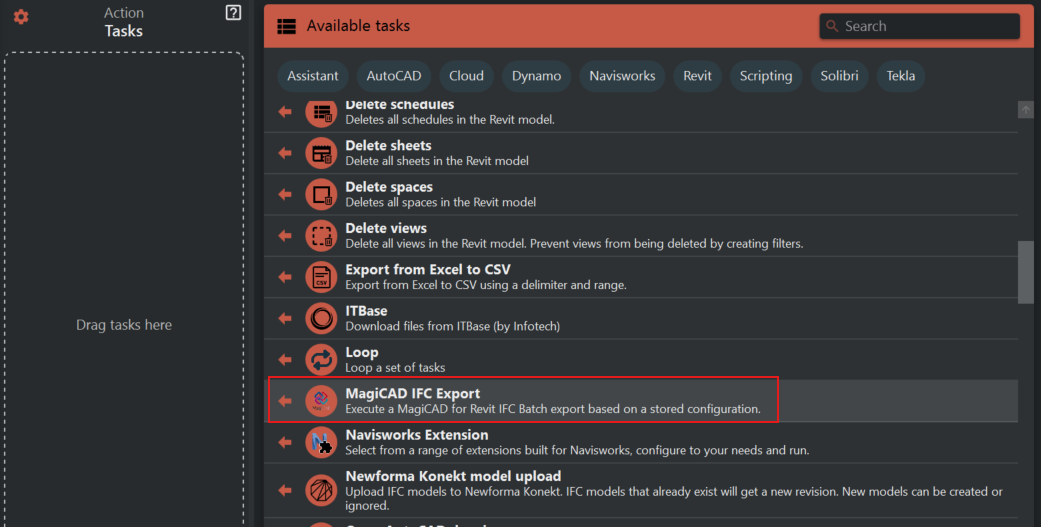Click the Delete schedules task icon
The image size is (1041, 527).
[x=321, y=112]
